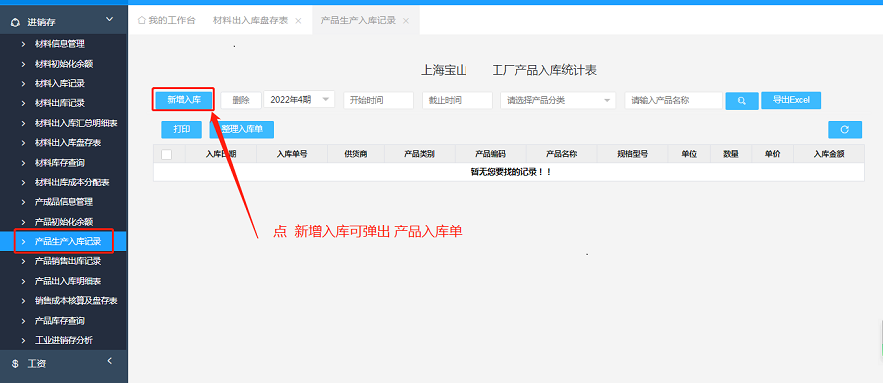
Task: Open 材料库存查询 in sidebar
Action: 60,163
